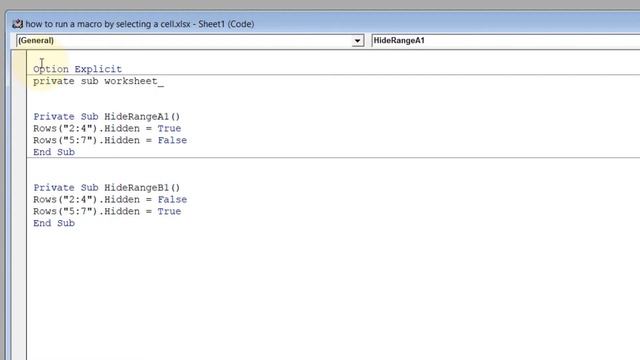Click the (General) object box text
This screenshot has width=640, height=360.
[x=36, y=40]
